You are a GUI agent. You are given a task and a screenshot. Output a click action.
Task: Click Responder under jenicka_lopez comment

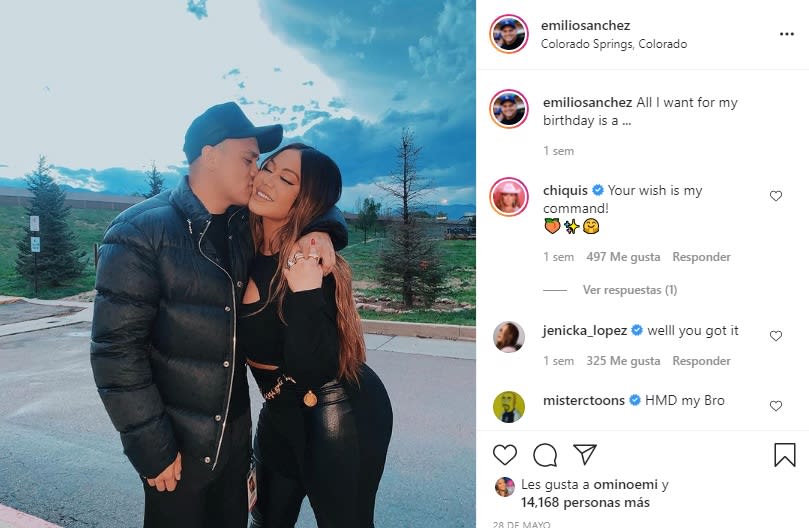click(x=701, y=361)
